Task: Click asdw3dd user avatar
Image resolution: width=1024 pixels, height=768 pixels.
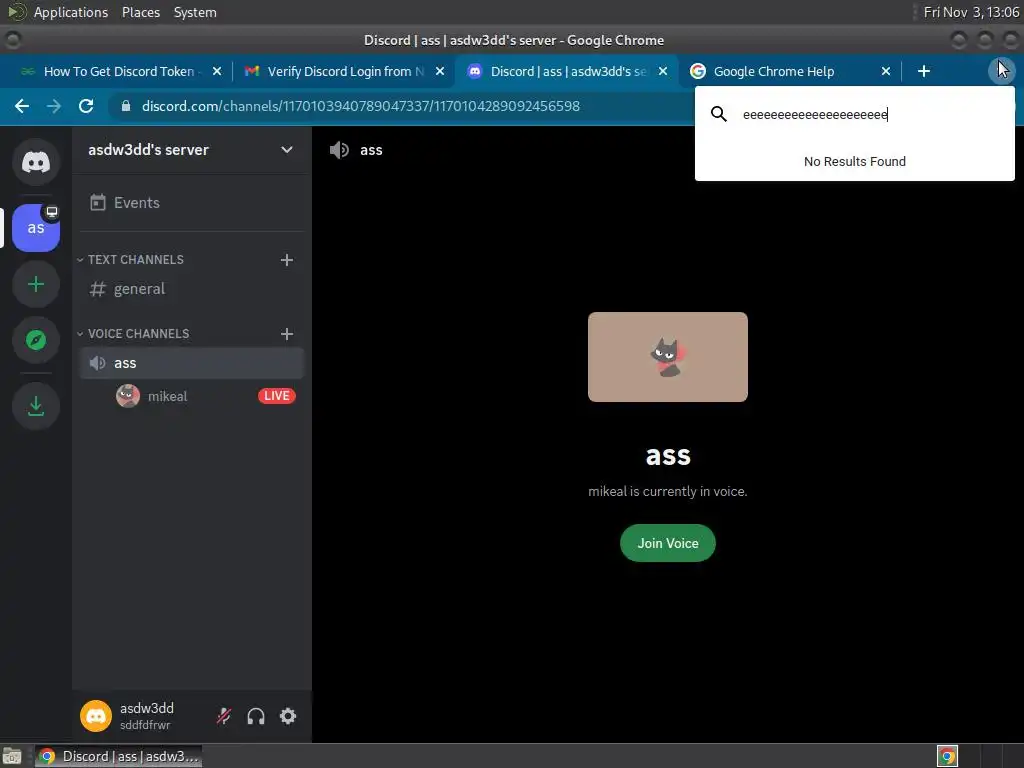Action: 96,716
